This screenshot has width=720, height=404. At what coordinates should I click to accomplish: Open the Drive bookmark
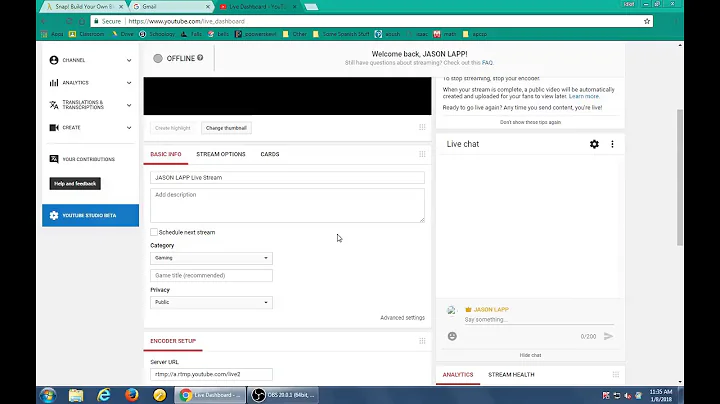click(123, 34)
